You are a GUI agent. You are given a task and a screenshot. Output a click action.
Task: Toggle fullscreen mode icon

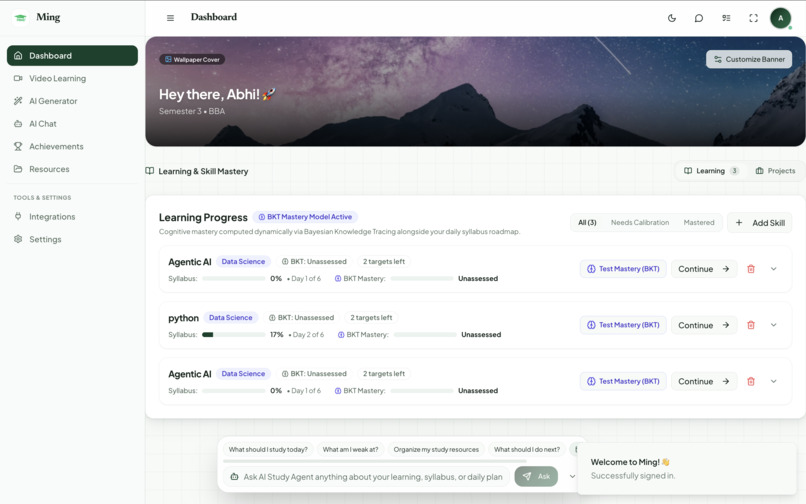(x=753, y=18)
